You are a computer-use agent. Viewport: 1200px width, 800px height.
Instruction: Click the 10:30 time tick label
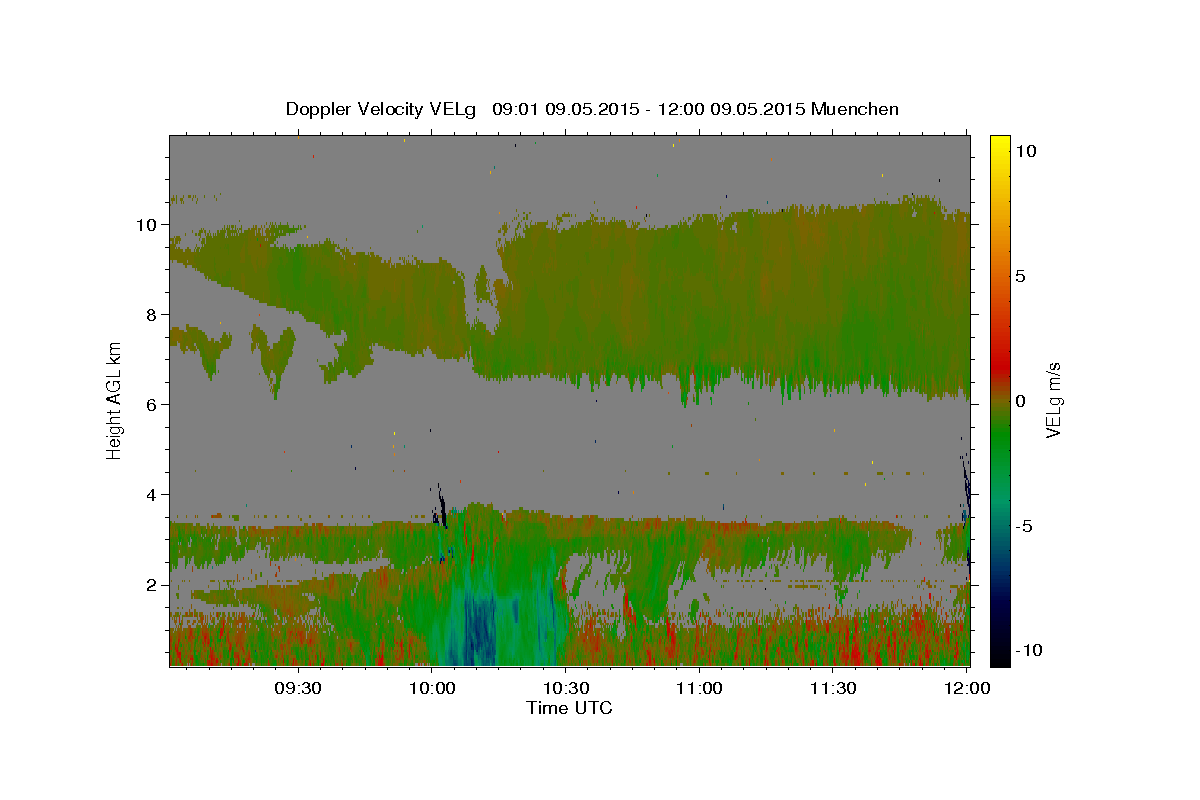[x=566, y=689]
